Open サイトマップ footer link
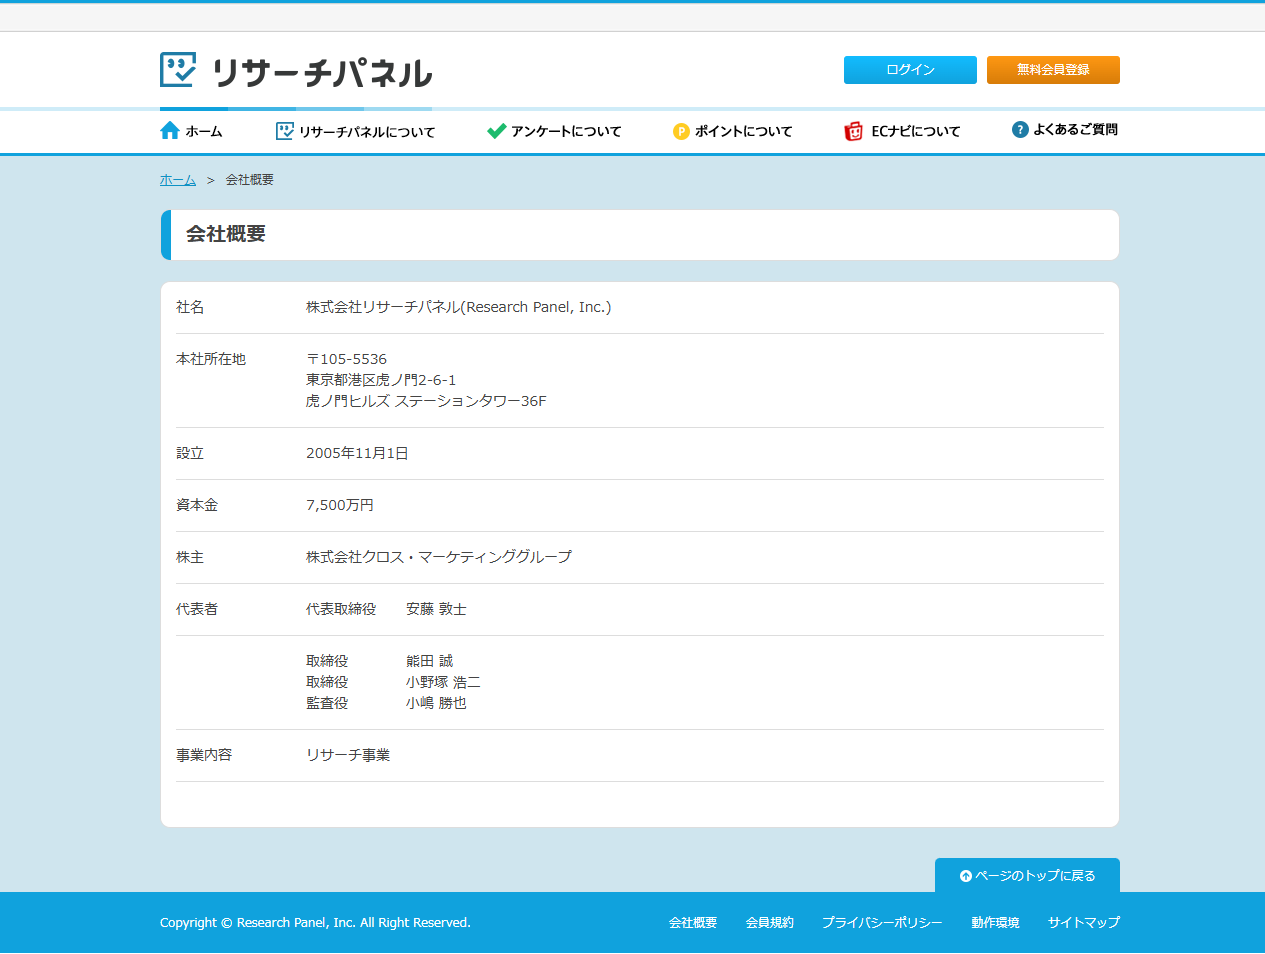 [x=1084, y=923]
